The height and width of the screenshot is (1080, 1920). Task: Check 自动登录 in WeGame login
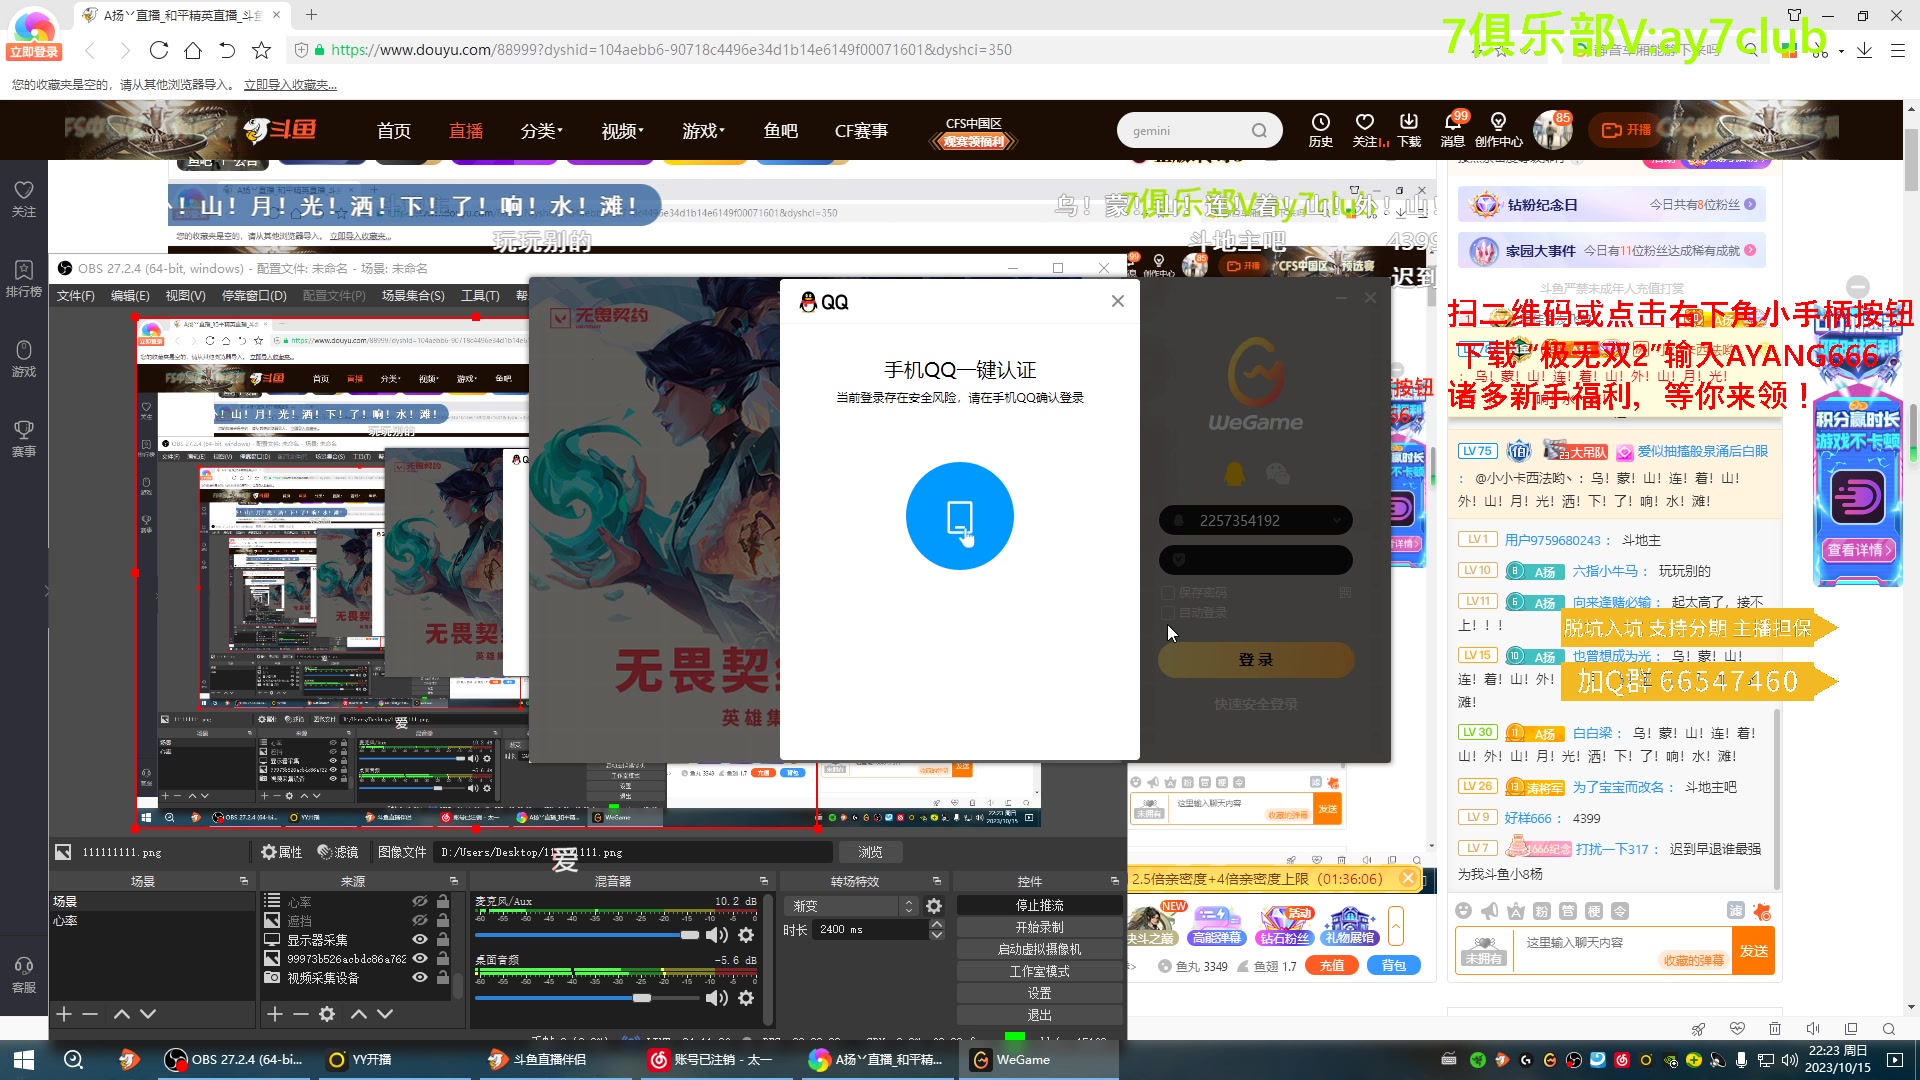[x=1167, y=612]
